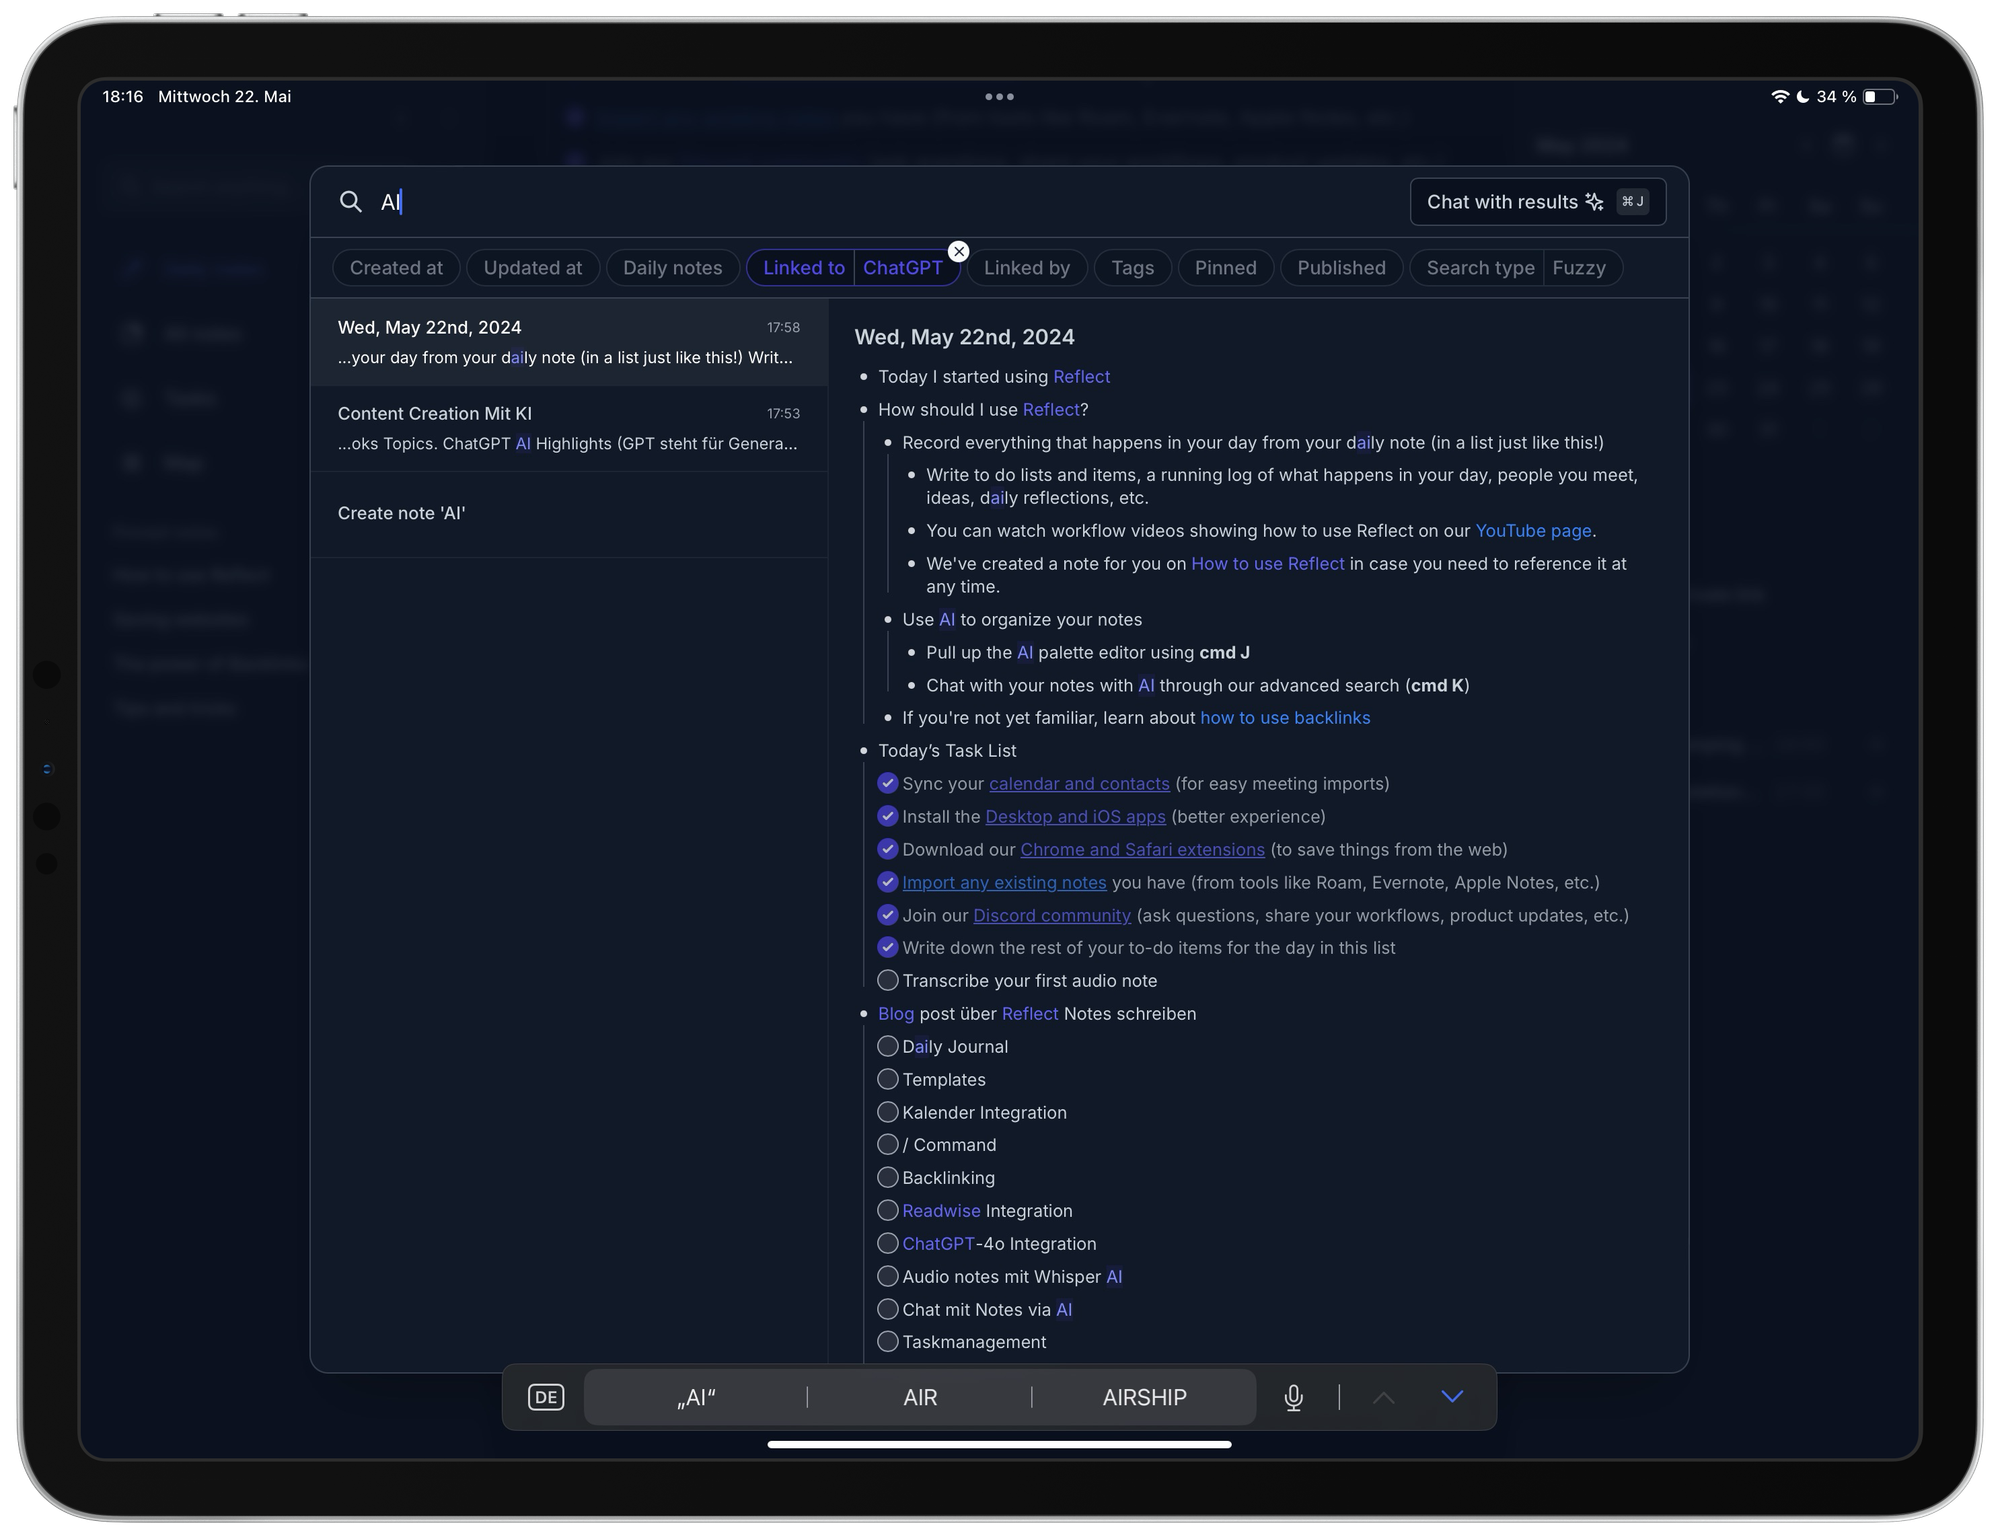The height and width of the screenshot is (1539, 2000).
Task: Uncheck Download Chrome and Safari extensions task
Action: (887, 849)
